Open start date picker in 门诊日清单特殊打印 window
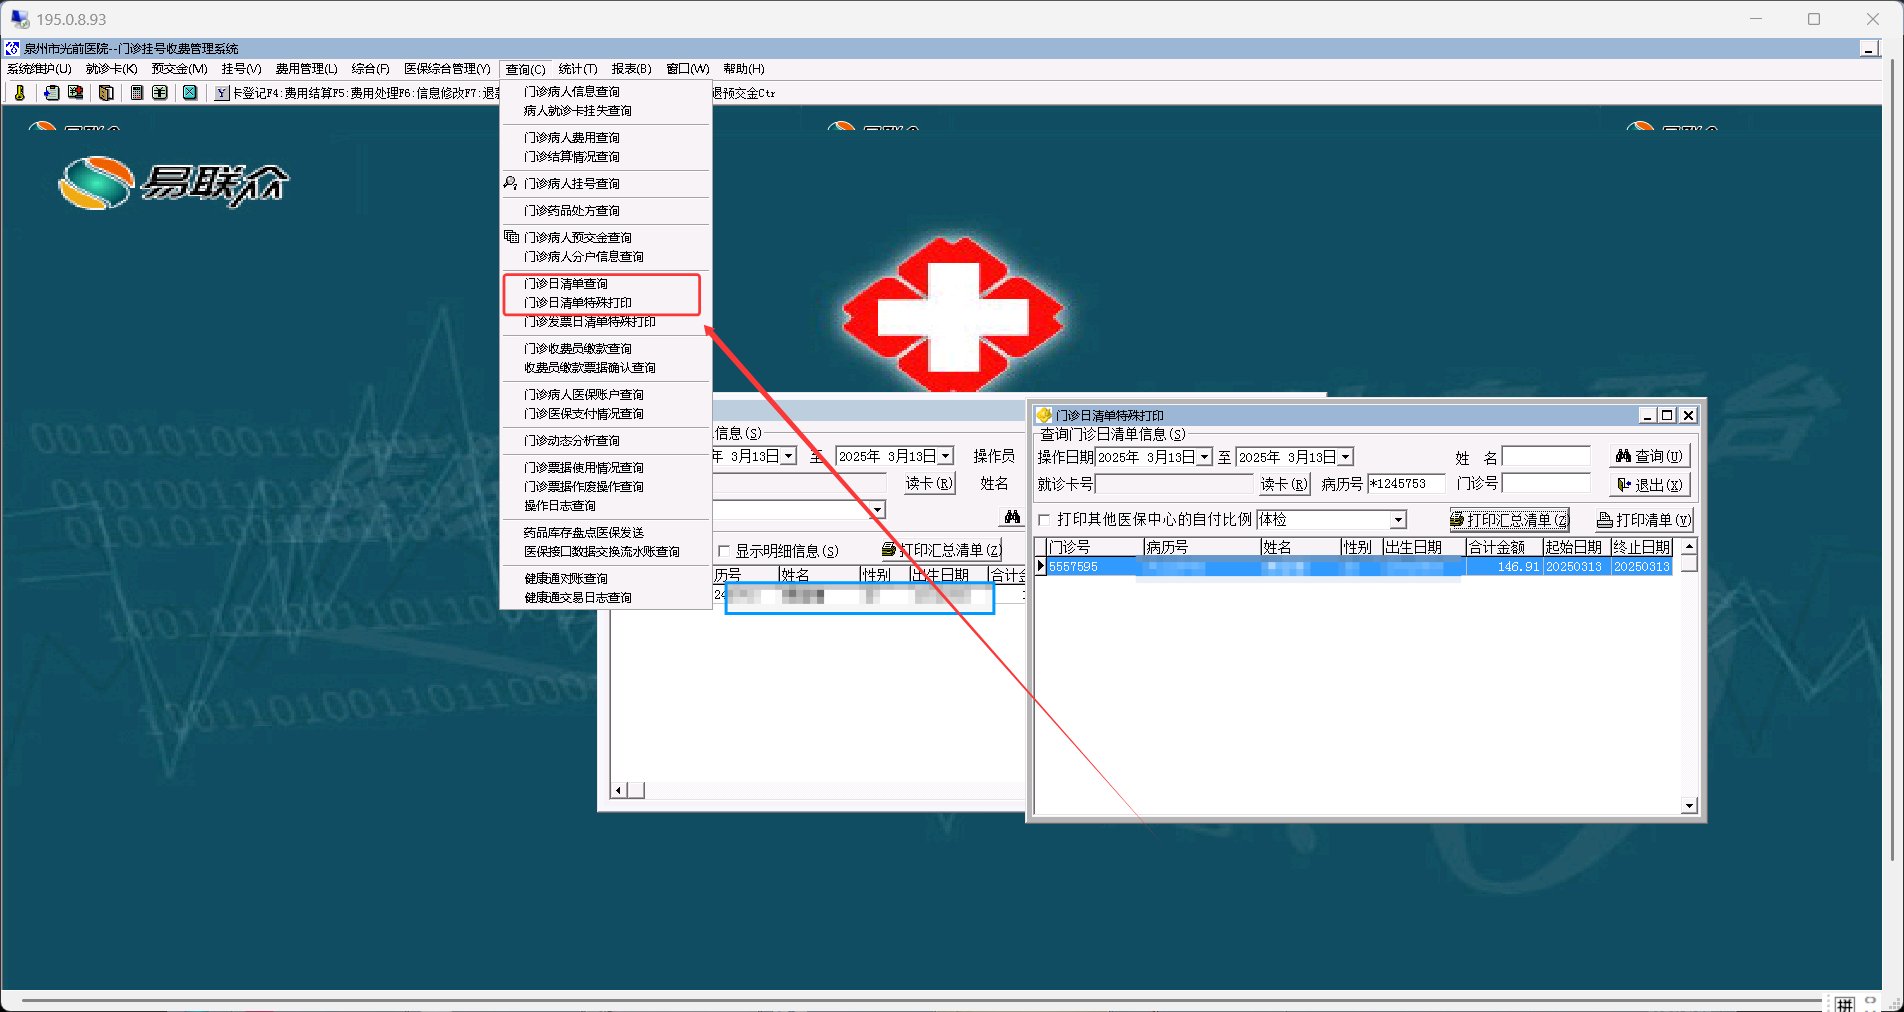This screenshot has width=1904, height=1012. [x=1205, y=457]
